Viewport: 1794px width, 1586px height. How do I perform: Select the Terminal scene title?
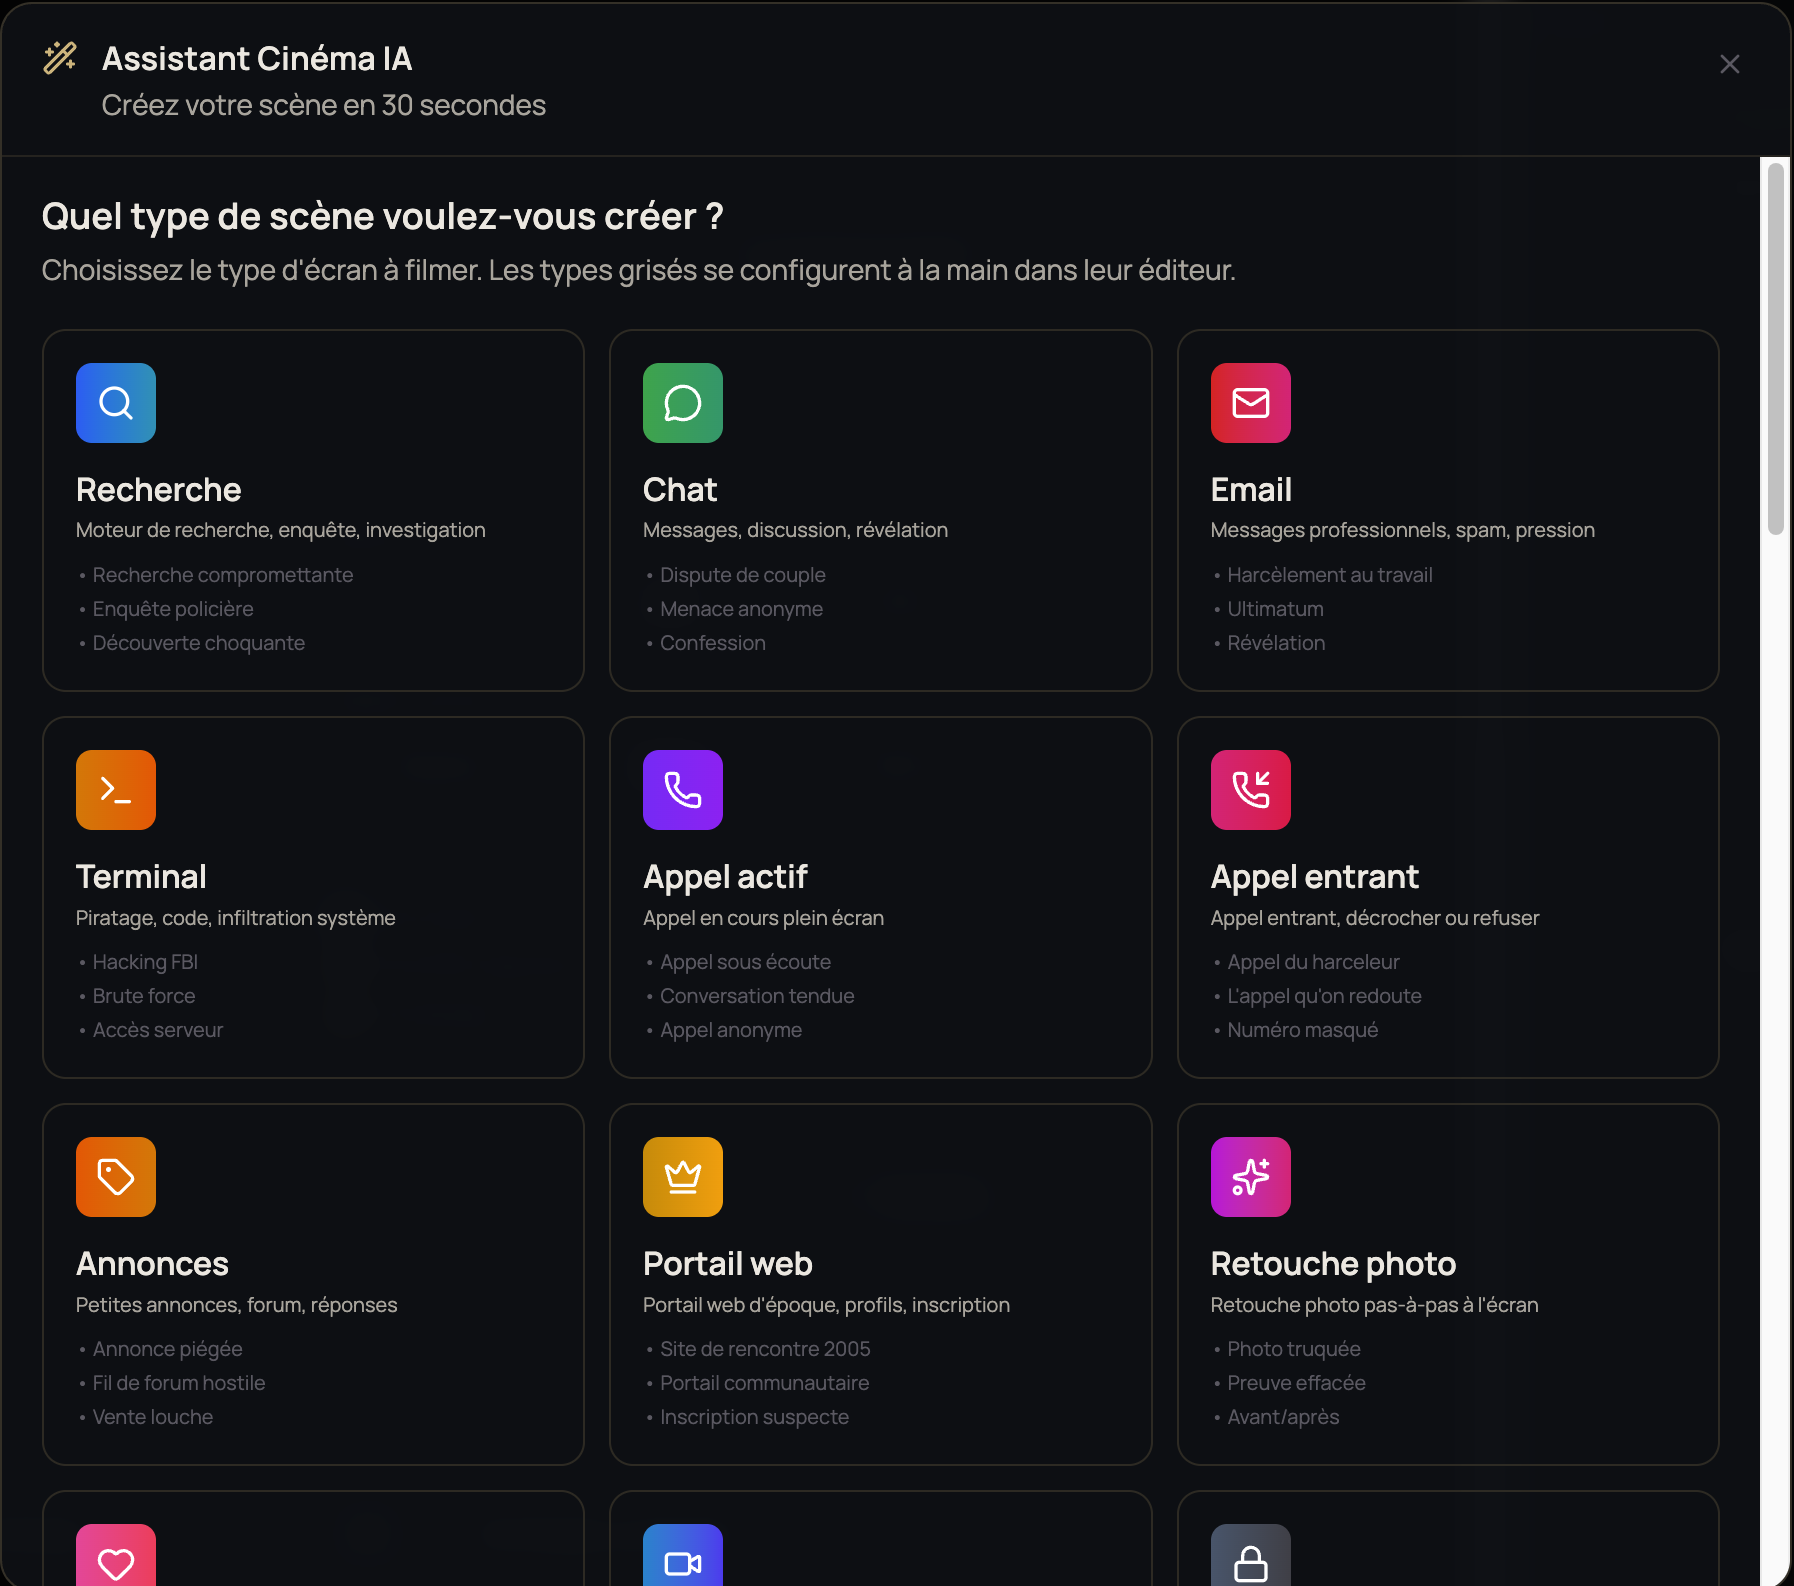point(141,877)
